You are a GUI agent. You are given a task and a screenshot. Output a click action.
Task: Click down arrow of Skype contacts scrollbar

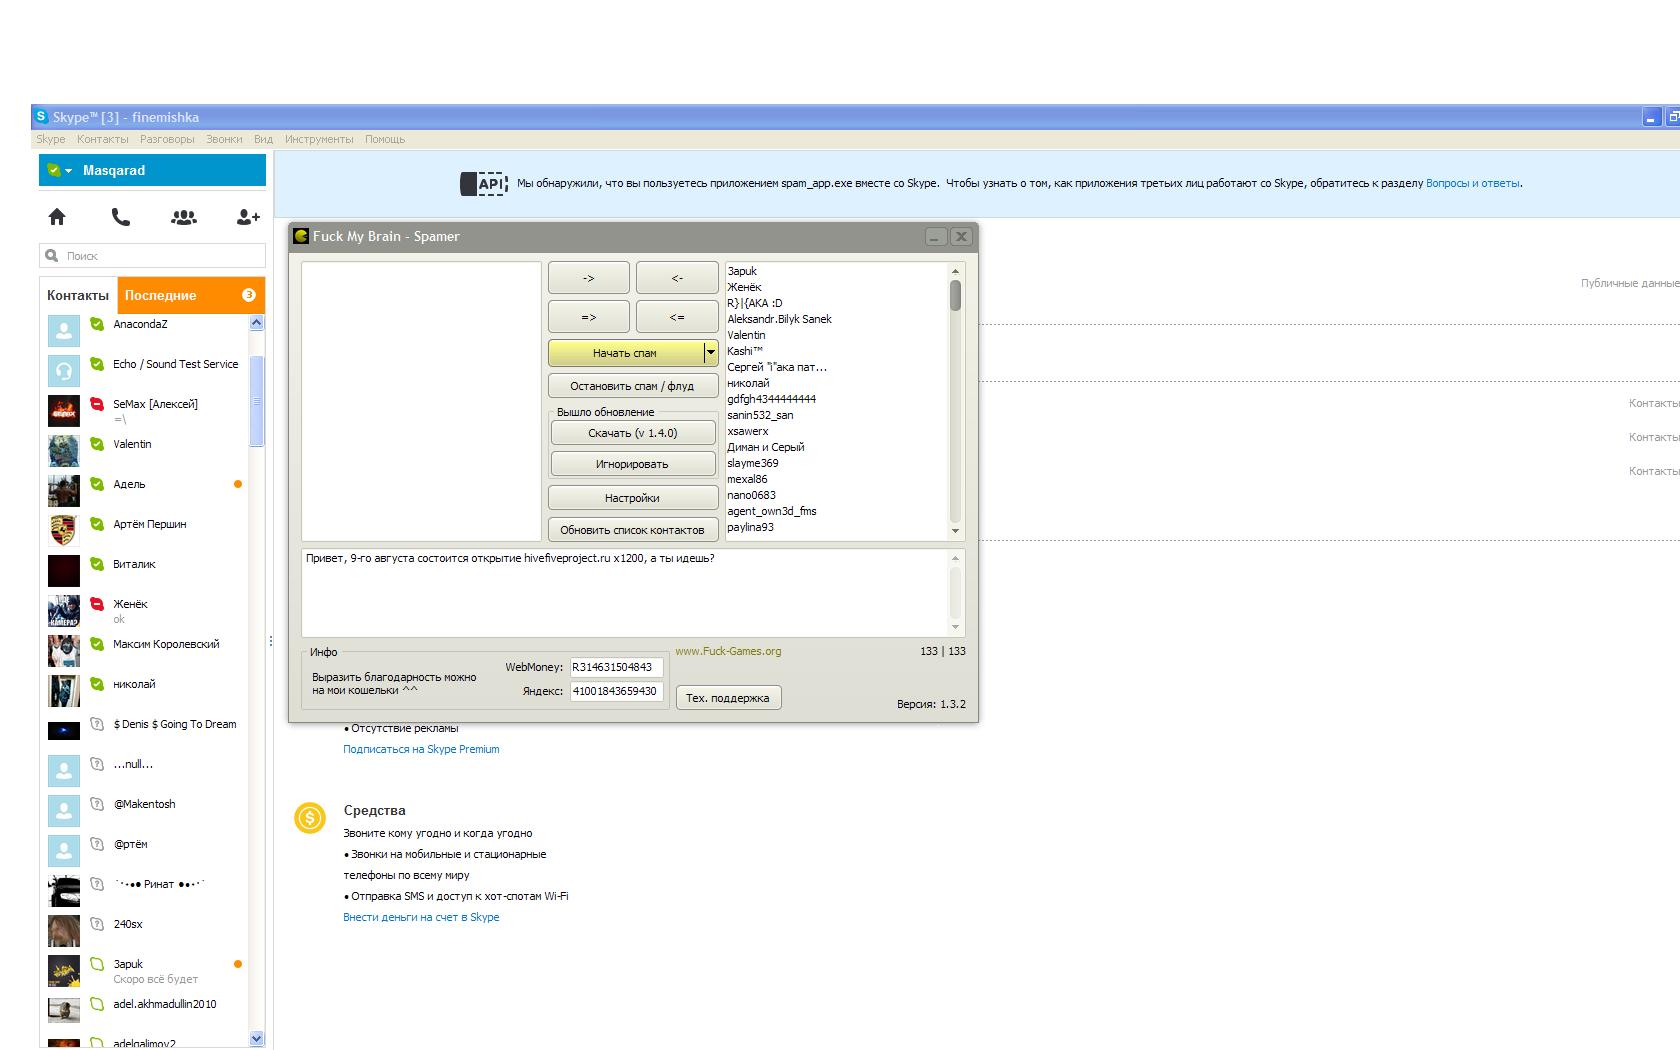[256, 1038]
